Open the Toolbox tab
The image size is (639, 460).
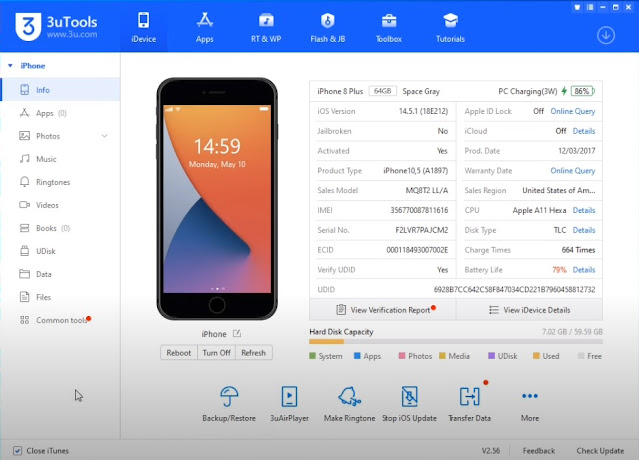tap(389, 28)
